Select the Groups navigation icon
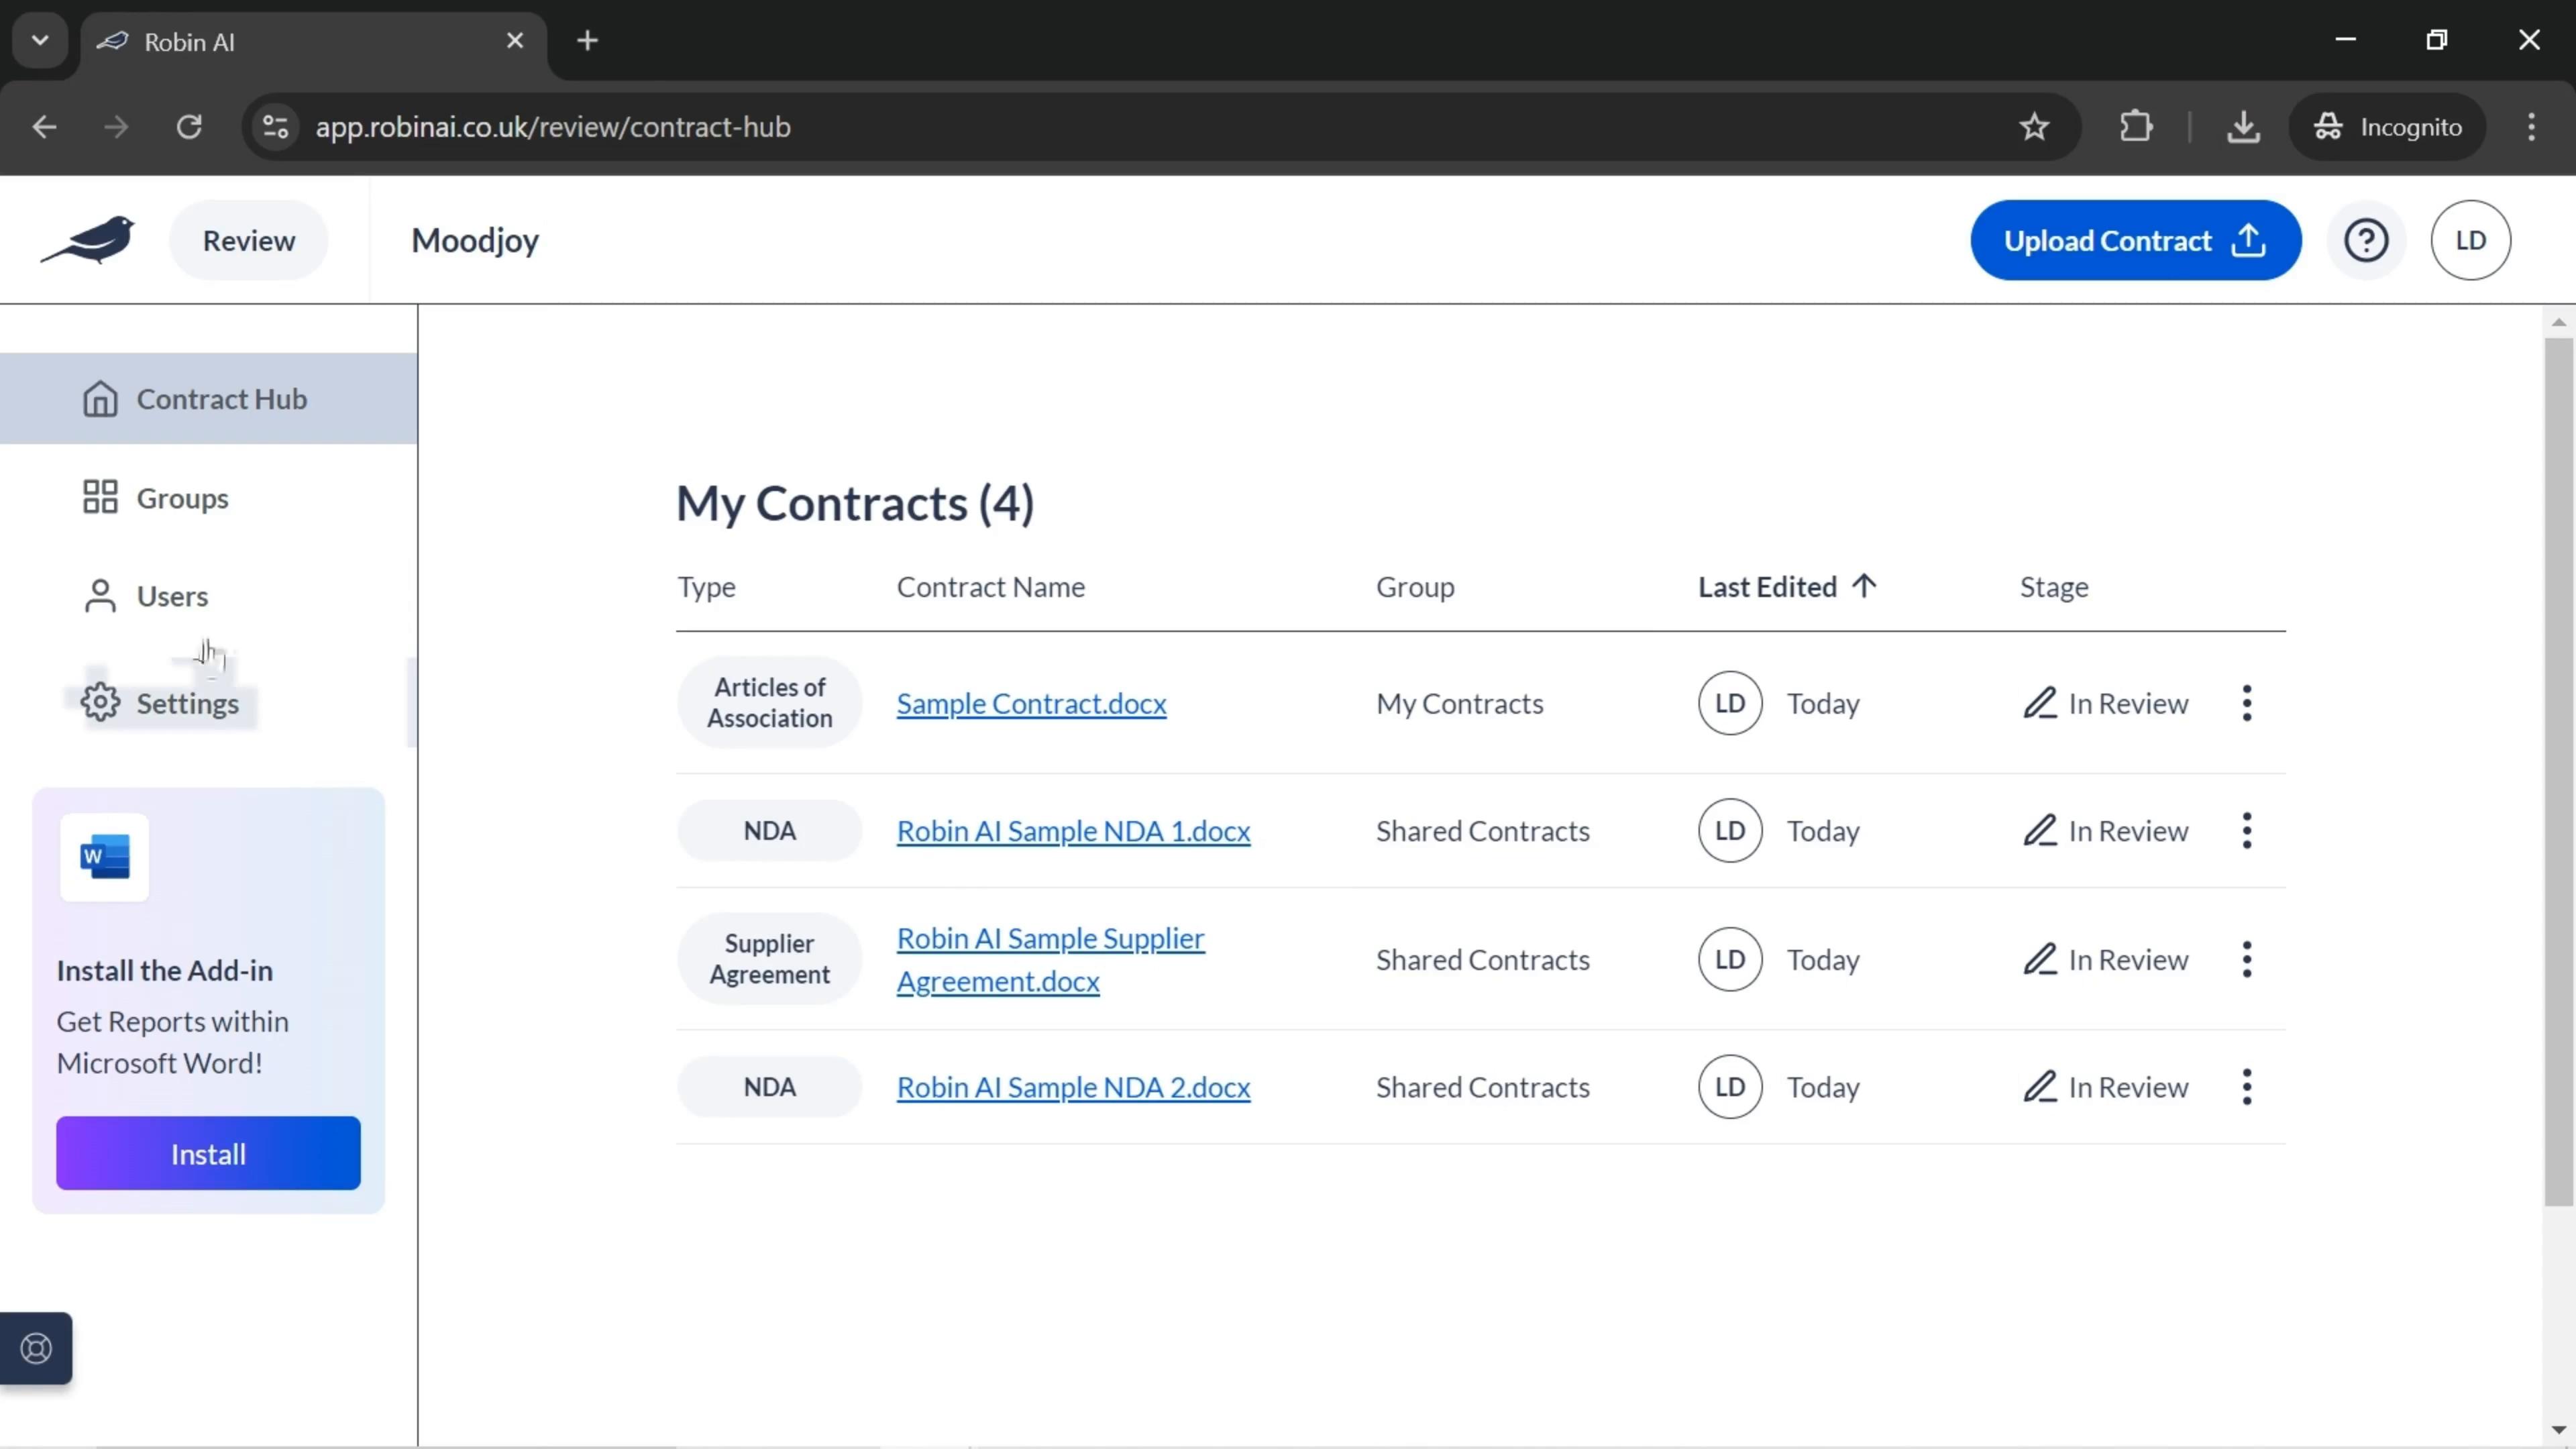Viewport: 2576px width, 1449px height. pyautogui.click(x=101, y=497)
